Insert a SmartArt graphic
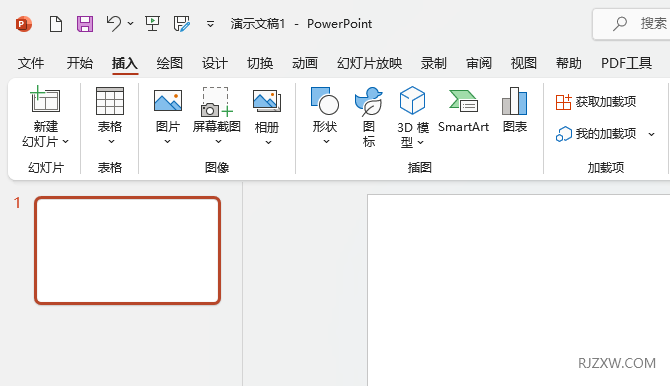The image size is (670, 386). [463, 109]
